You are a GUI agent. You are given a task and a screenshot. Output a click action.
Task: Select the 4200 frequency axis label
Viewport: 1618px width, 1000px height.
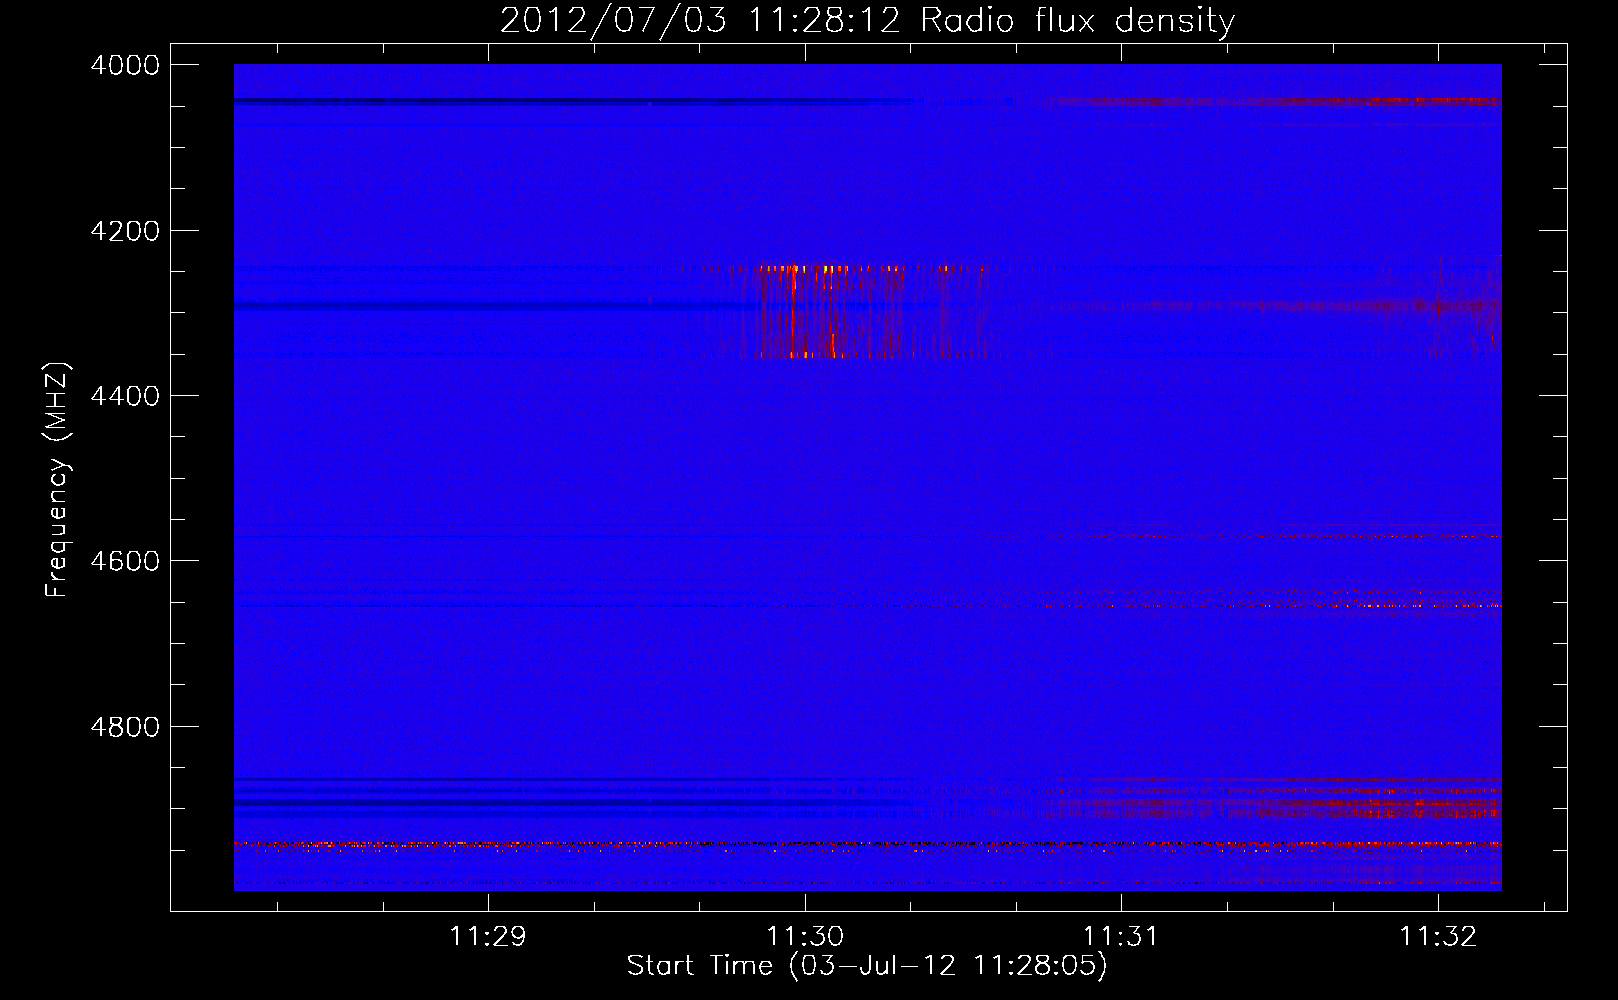[125, 231]
